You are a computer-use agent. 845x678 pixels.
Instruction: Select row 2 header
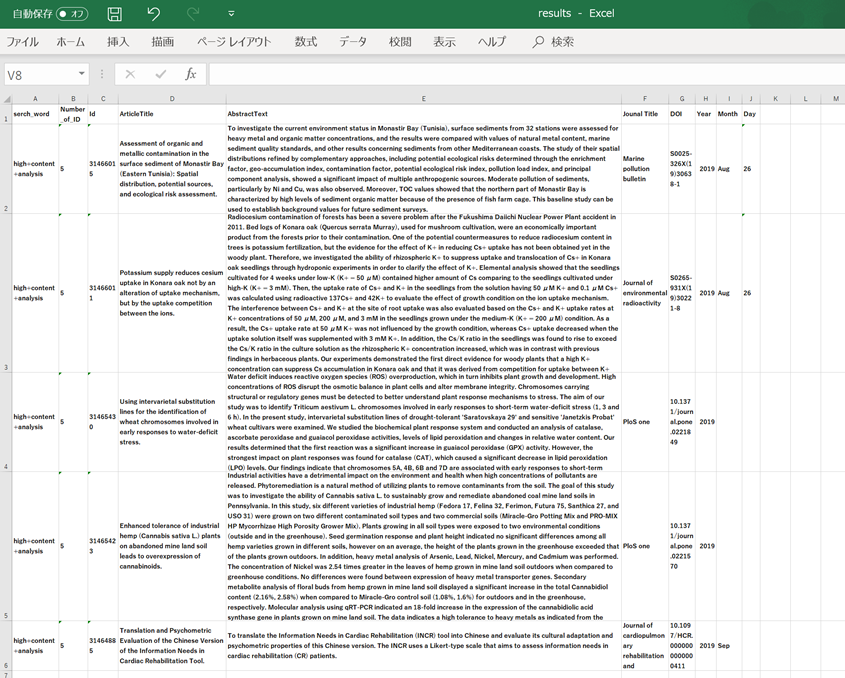coord(6,169)
